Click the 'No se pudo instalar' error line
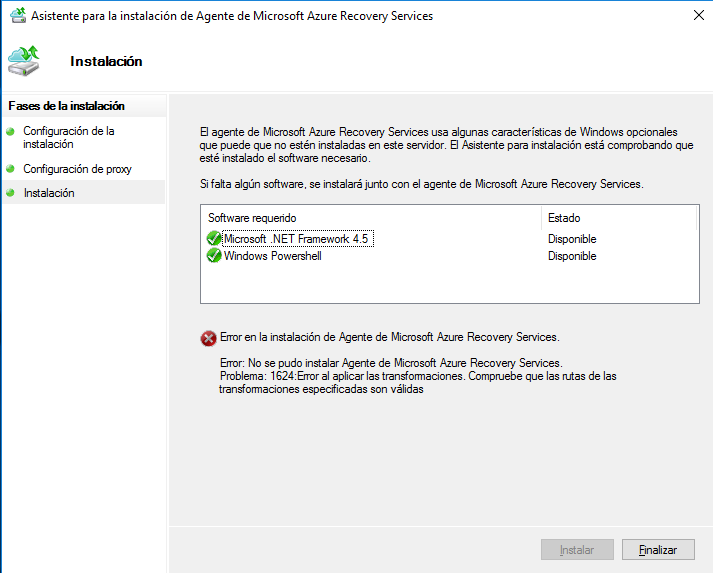This screenshot has width=713, height=573. tap(391, 363)
